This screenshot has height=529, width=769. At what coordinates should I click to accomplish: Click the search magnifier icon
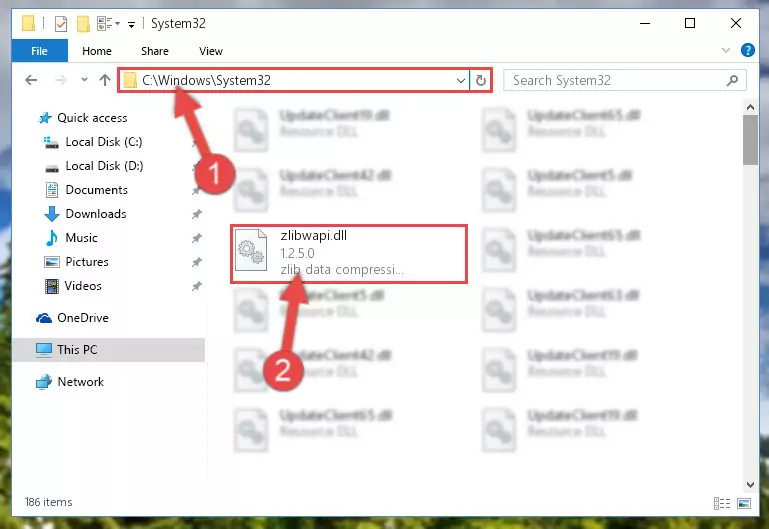732,80
